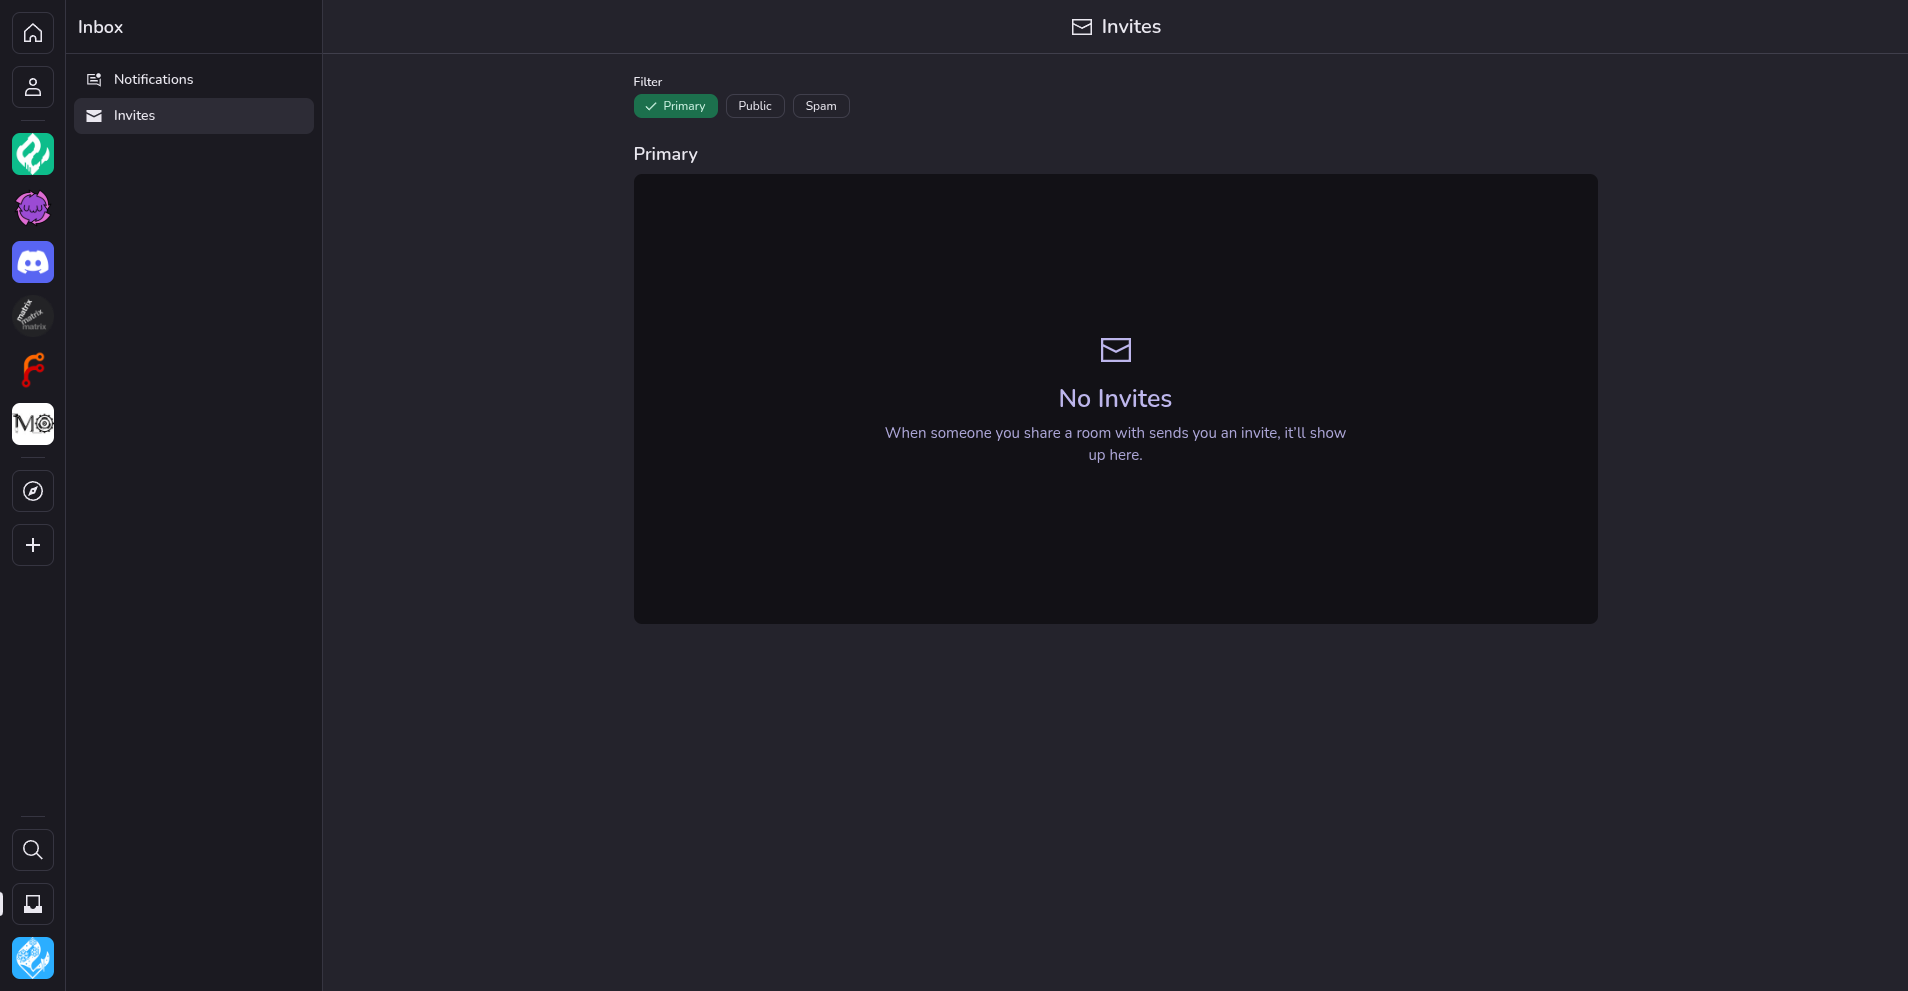Switch to the Notifications section
This screenshot has width=1908, height=991.
152,79
